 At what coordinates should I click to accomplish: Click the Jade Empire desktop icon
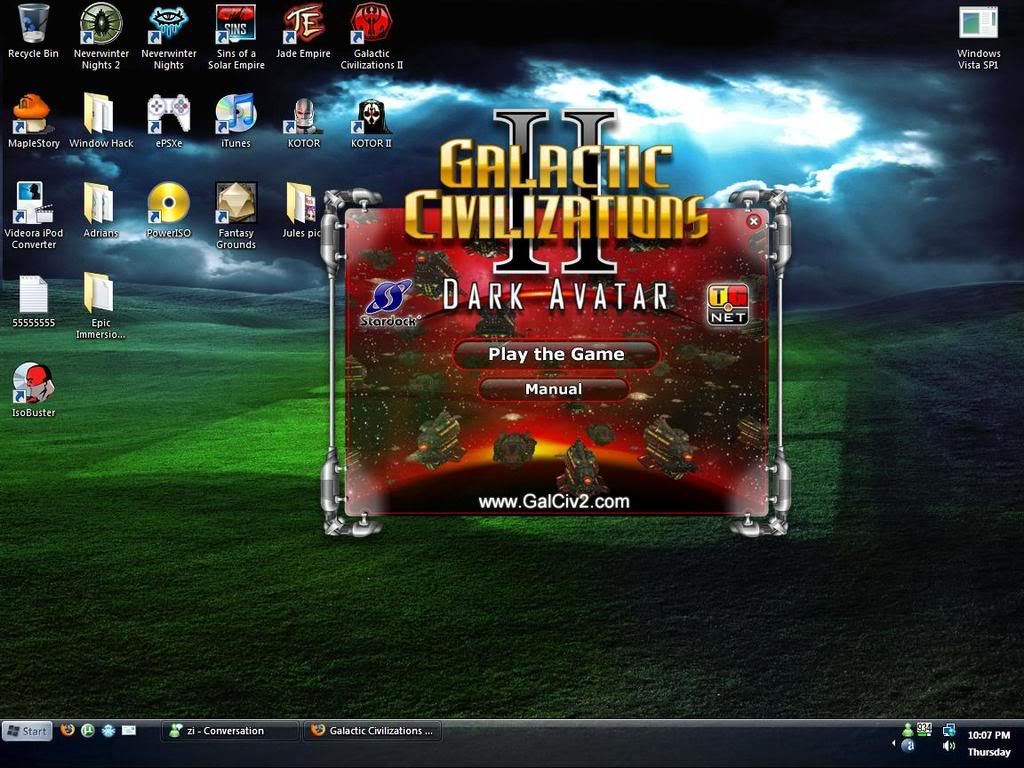[x=304, y=31]
